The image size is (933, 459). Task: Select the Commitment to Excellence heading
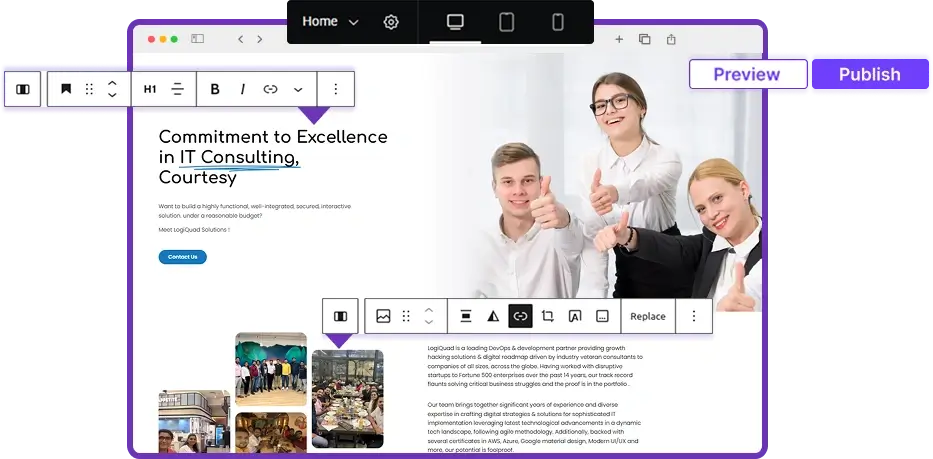(273, 157)
